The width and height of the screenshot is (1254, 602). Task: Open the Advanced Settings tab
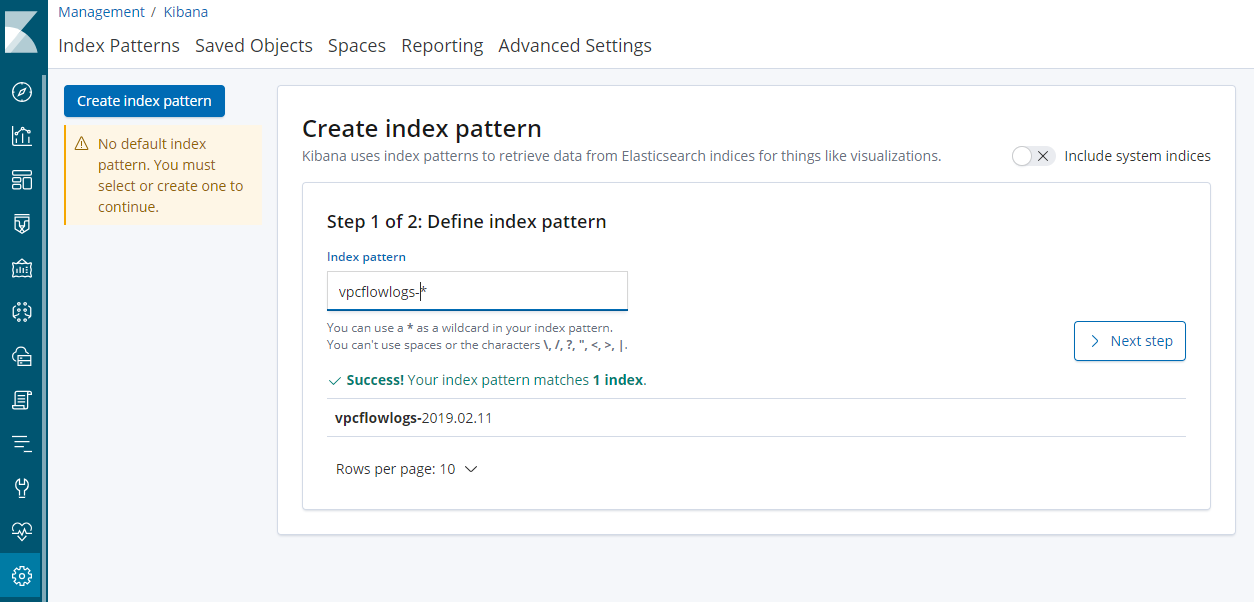tap(575, 46)
